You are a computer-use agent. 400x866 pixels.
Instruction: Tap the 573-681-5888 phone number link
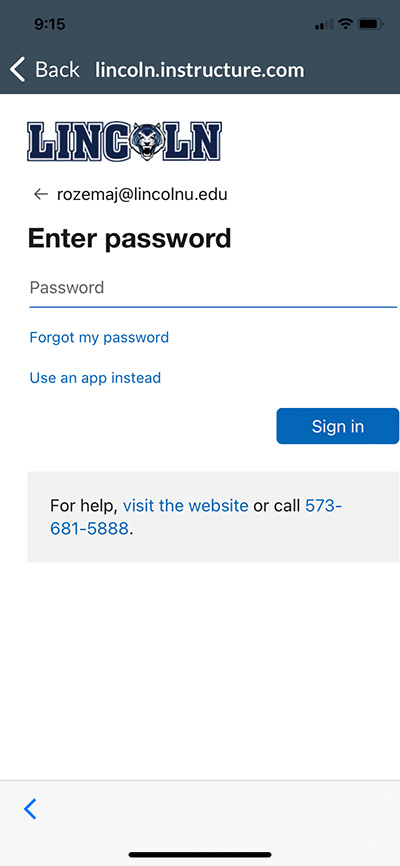(x=196, y=518)
